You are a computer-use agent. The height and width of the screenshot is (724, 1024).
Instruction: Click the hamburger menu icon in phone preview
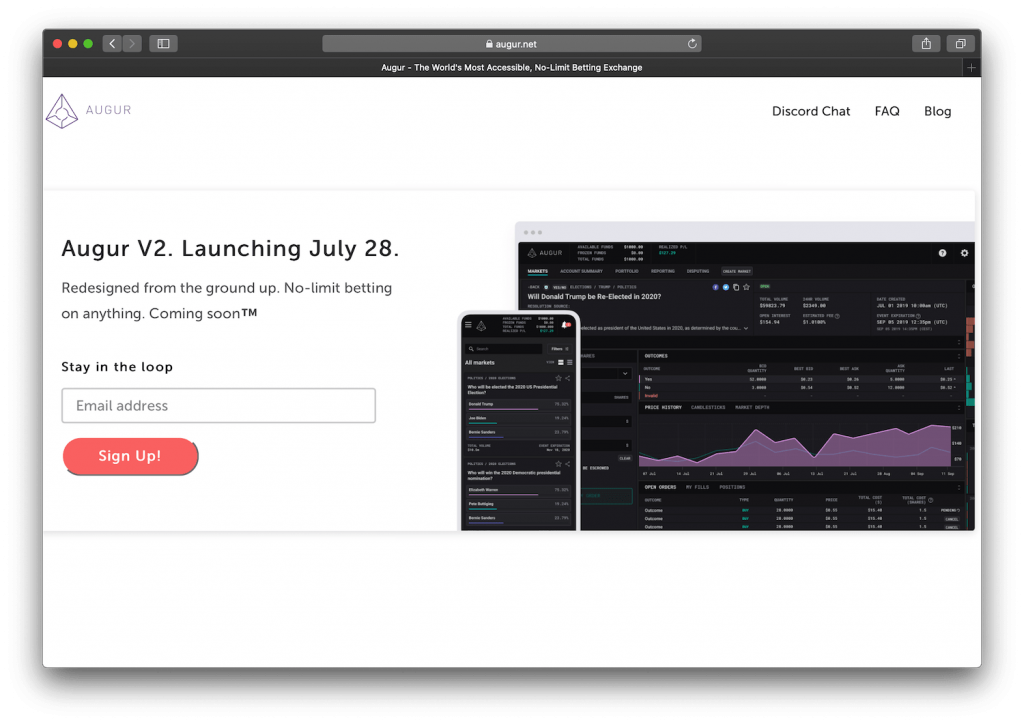click(468, 324)
